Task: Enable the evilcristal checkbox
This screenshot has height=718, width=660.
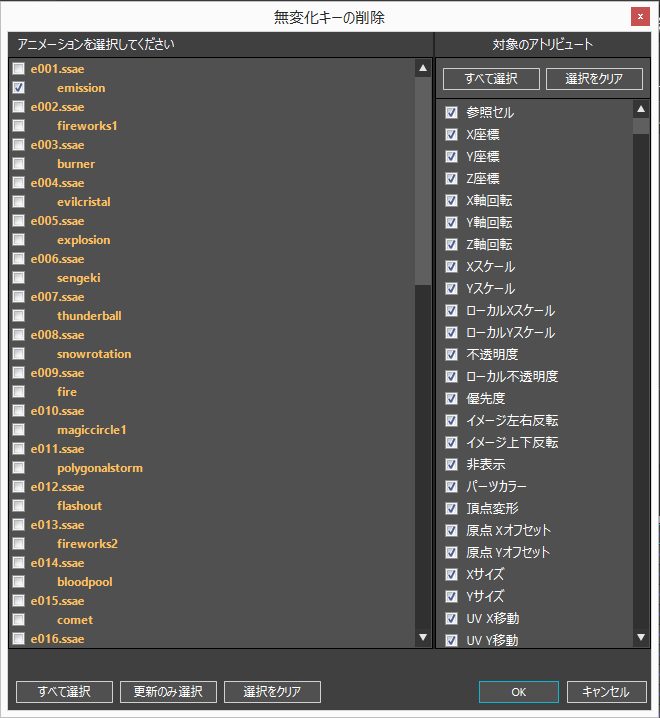Action: (18, 201)
